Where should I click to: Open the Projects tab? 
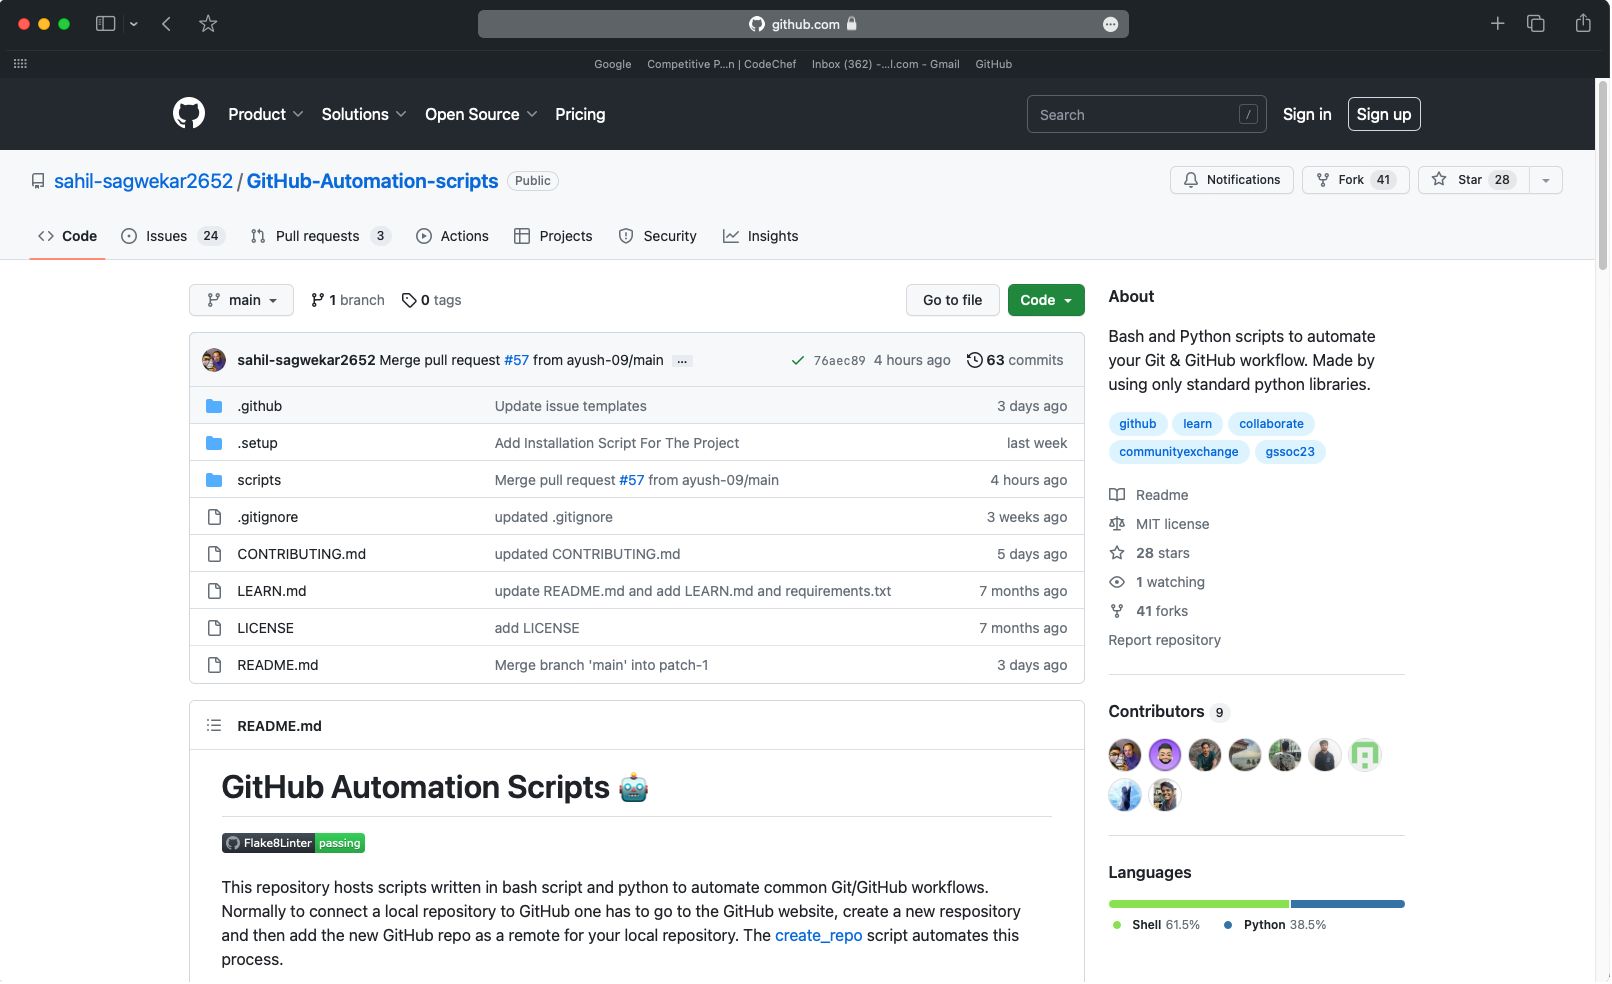pyautogui.click(x=553, y=236)
